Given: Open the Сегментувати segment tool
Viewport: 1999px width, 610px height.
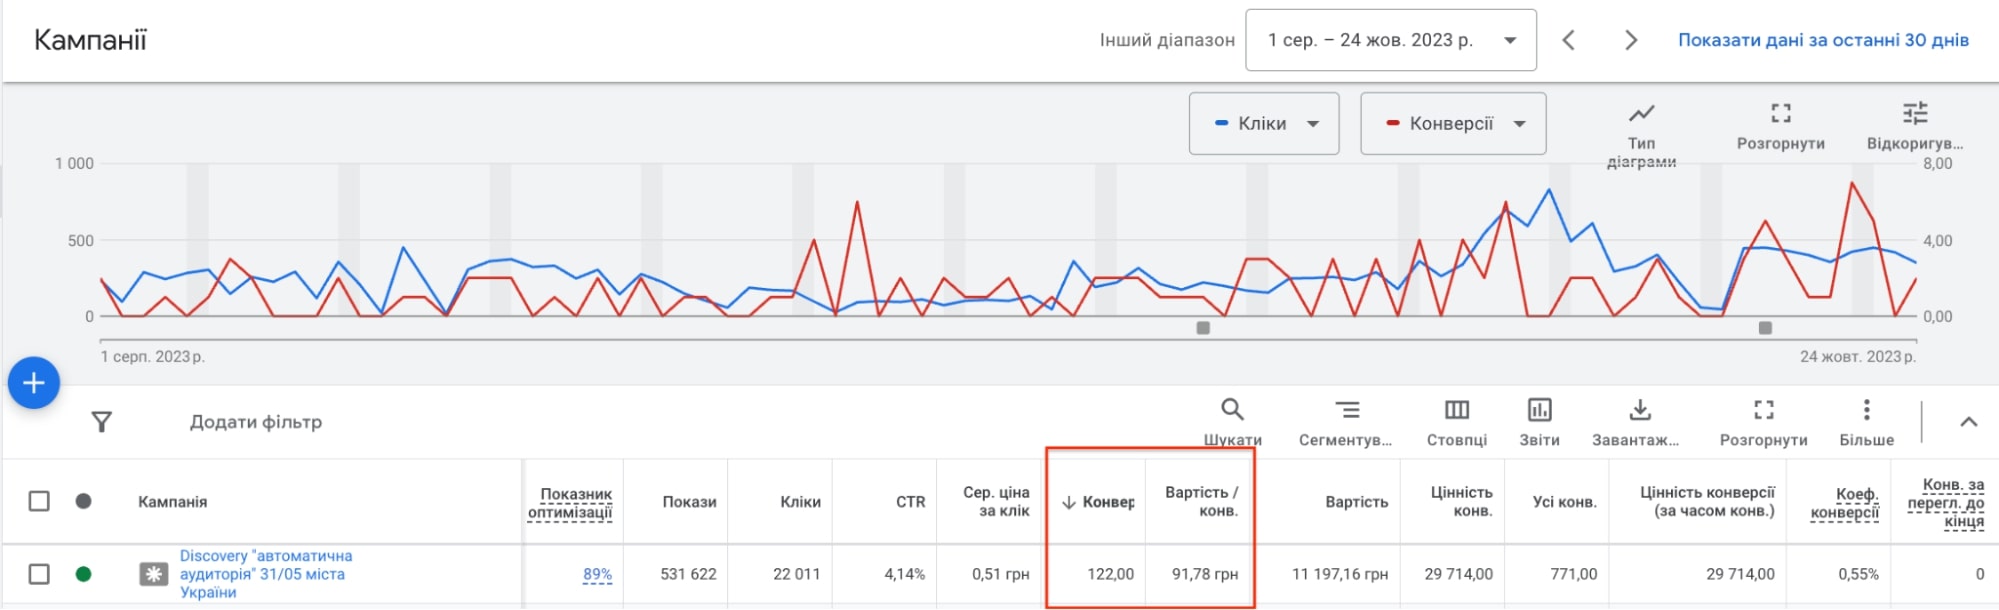Looking at the screenshot, I should tap(1346, 410).
